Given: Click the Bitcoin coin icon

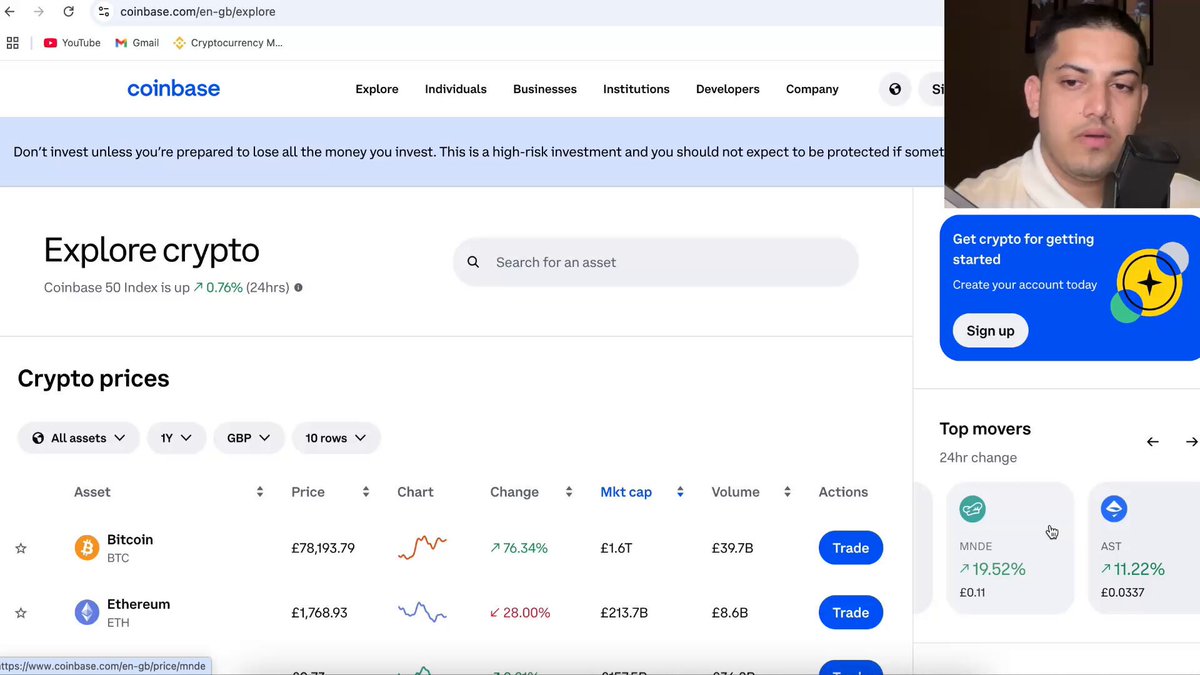Looking at the screenshot, I should pos(87,548).
